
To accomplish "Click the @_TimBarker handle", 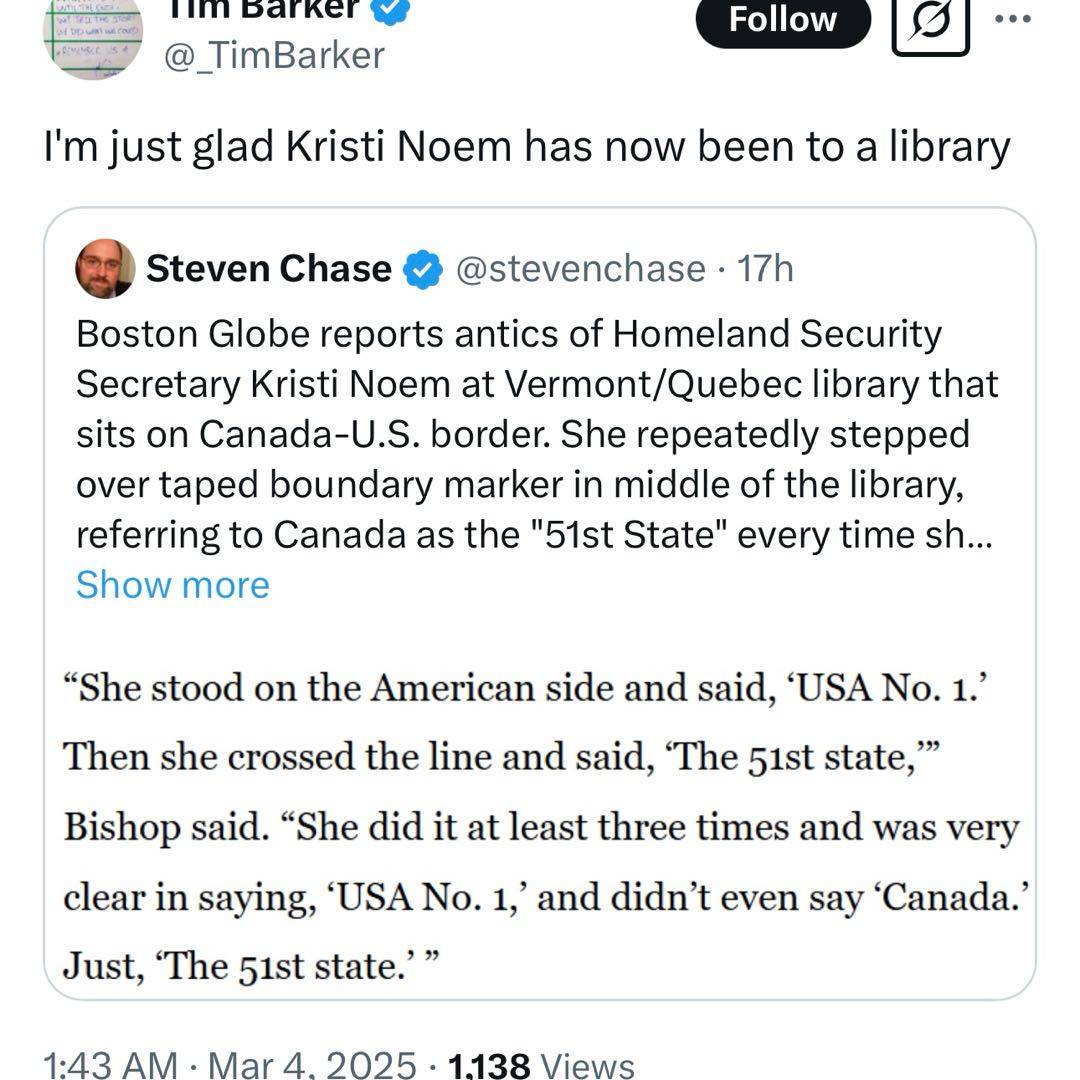I will tap(273, 55).
